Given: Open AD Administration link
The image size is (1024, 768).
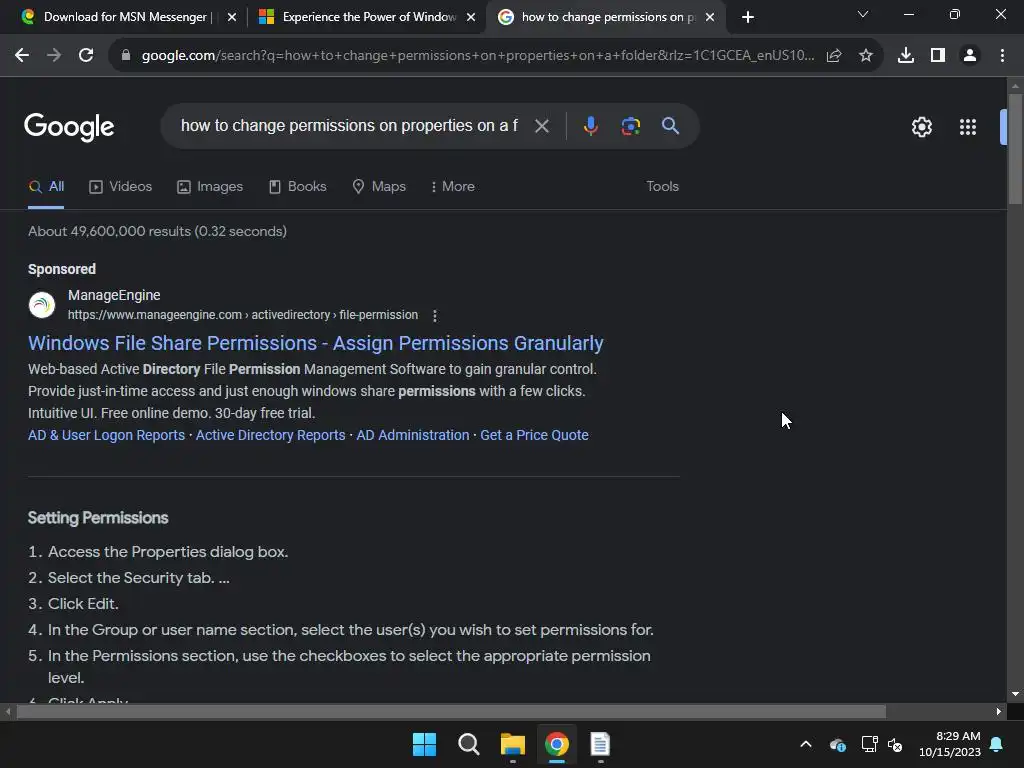Looking at the screenshot, I should [413, 436].
